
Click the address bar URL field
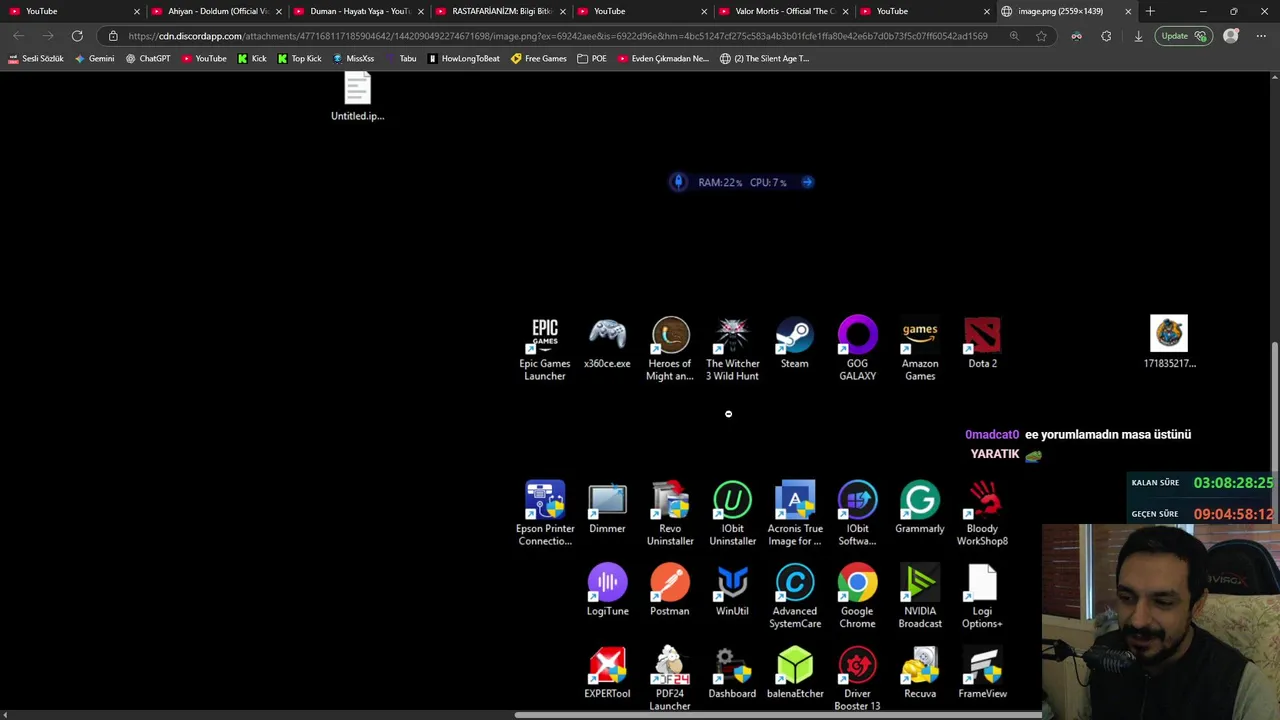pos(558,36)
